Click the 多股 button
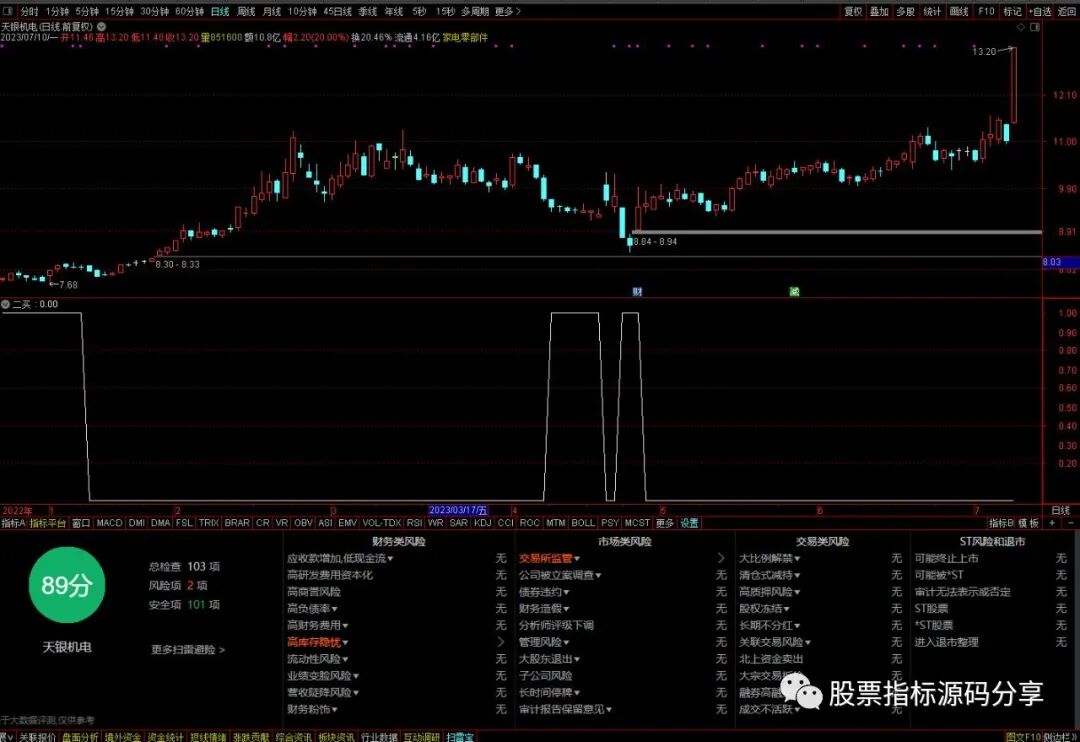 905,11
